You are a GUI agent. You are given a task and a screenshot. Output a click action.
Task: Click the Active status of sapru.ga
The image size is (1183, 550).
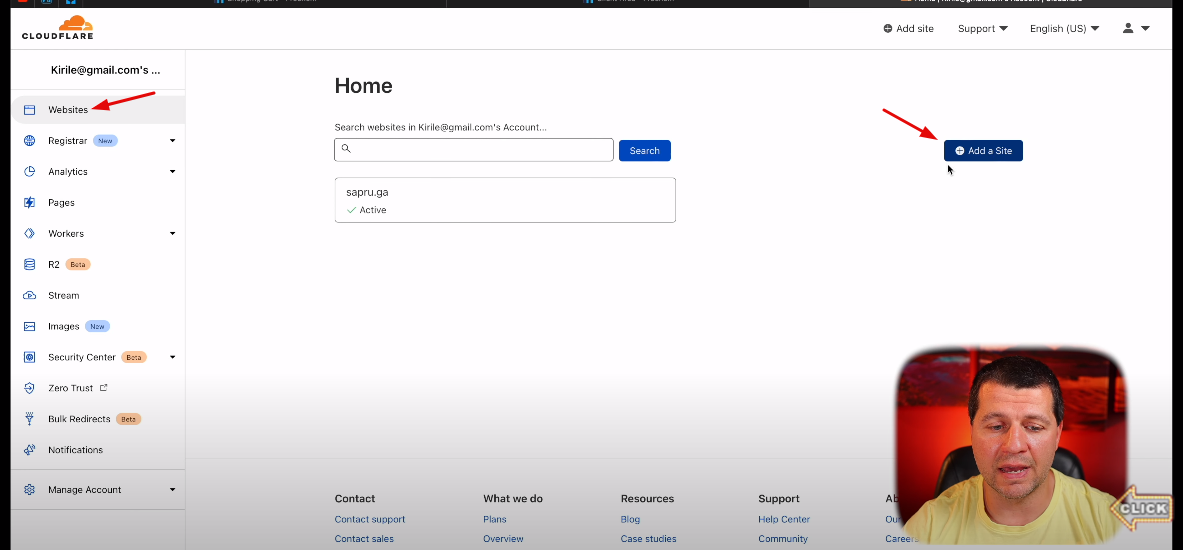pyautogui.click(x=367, y=210)
